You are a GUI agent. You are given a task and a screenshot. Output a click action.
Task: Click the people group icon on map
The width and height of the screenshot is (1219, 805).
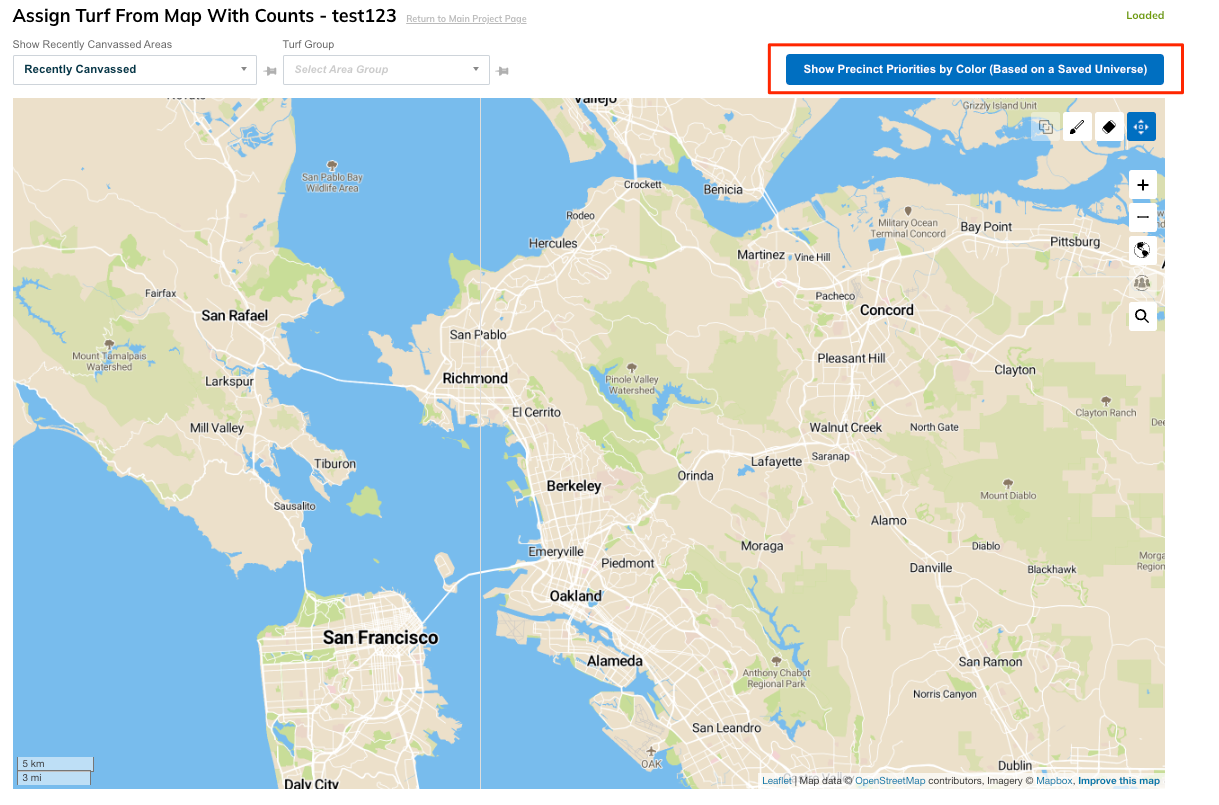pos(1143,283)
